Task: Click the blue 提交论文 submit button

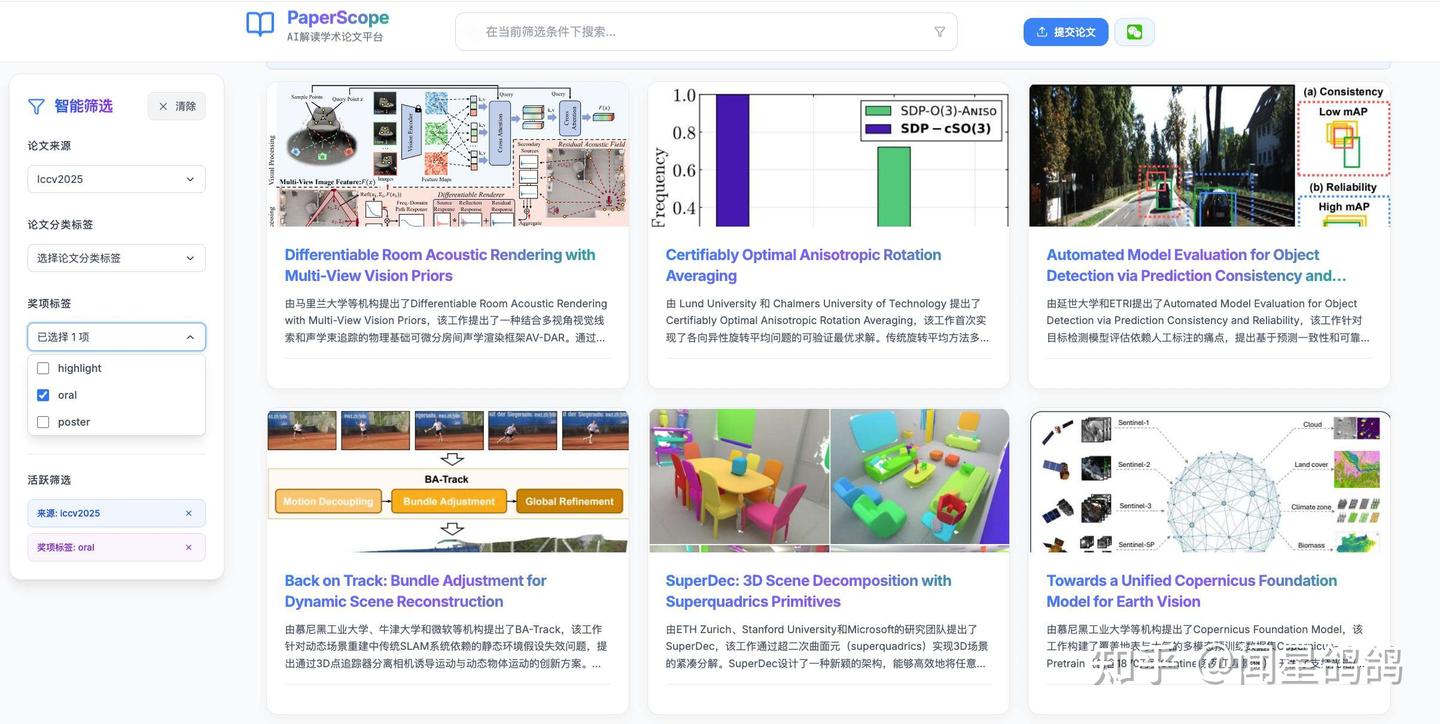Action: [1066, 31]
